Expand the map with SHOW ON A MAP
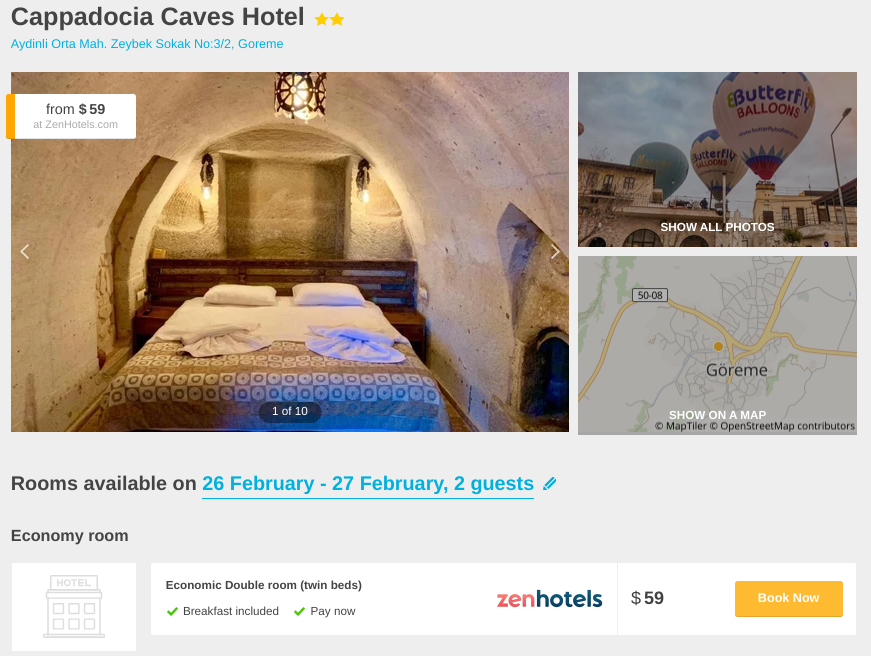 (717, 415)
